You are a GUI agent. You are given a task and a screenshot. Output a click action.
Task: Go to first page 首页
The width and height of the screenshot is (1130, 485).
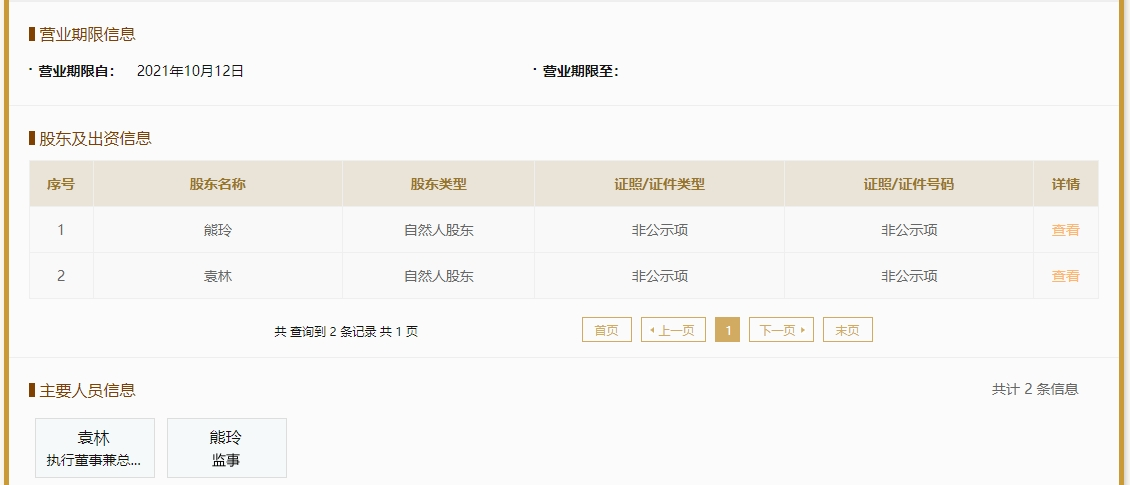pos(607,329)
